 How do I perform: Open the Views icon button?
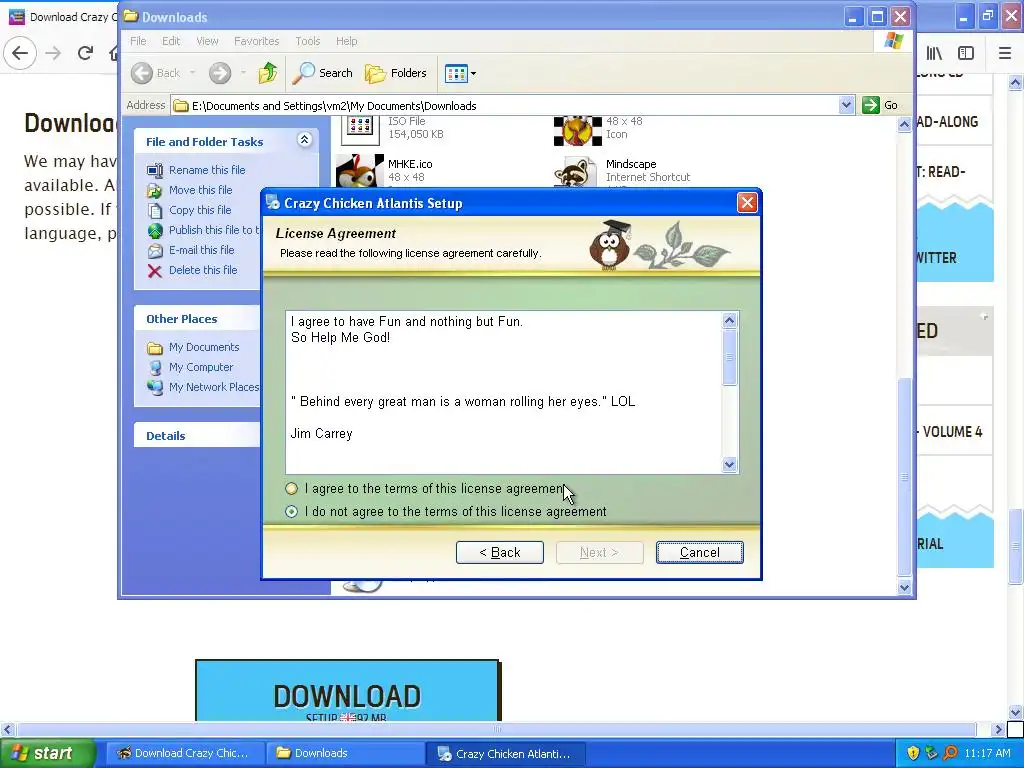[456, 73]
